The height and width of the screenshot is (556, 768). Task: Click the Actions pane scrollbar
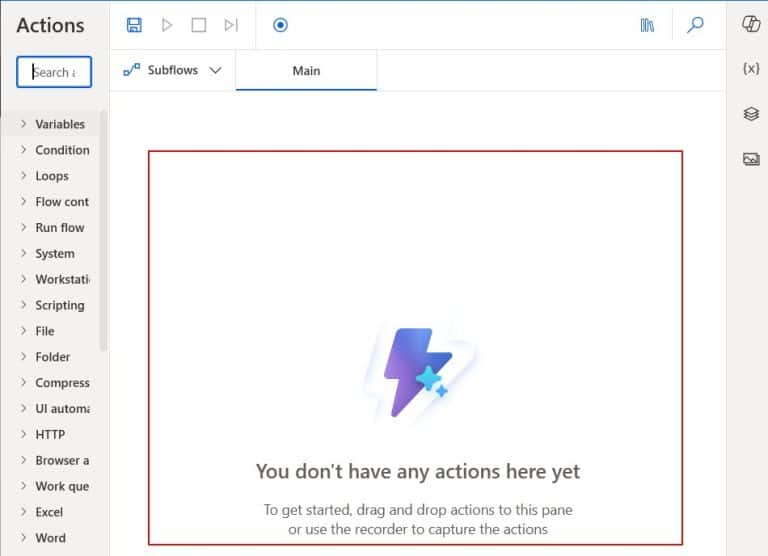coord(103,230)
